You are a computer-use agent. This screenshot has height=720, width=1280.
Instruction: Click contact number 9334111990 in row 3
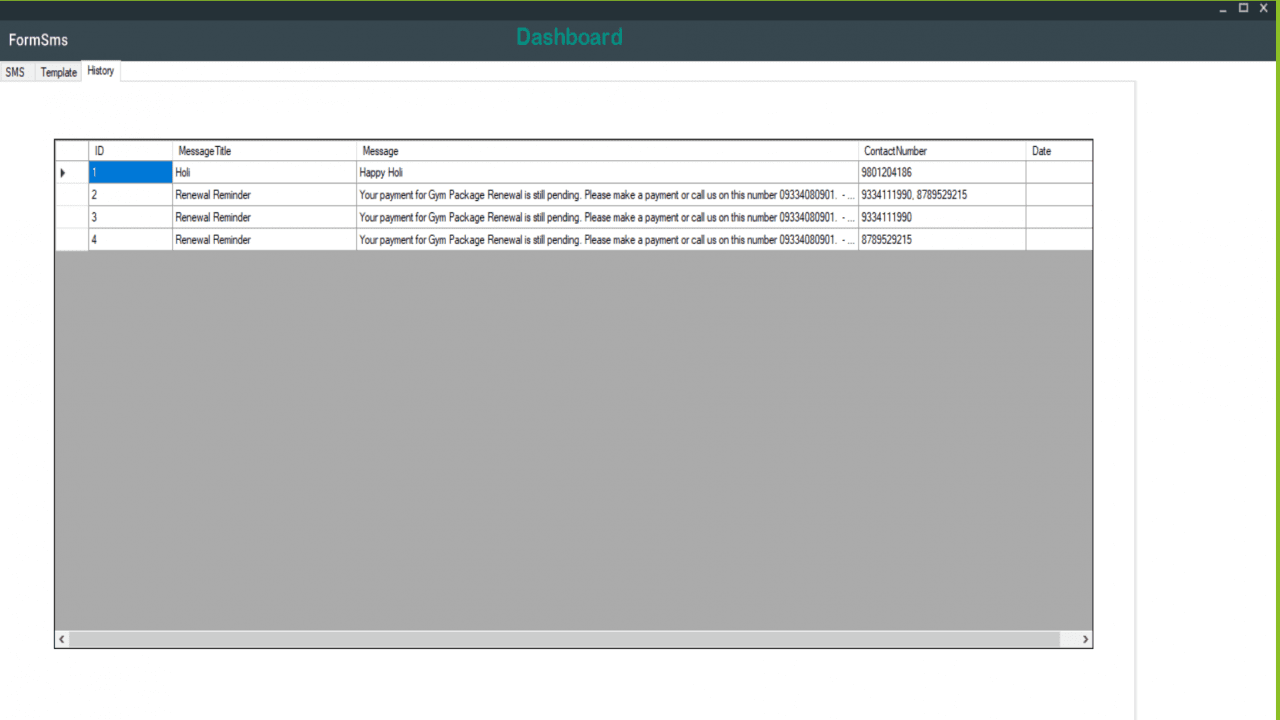coord(942,217)
